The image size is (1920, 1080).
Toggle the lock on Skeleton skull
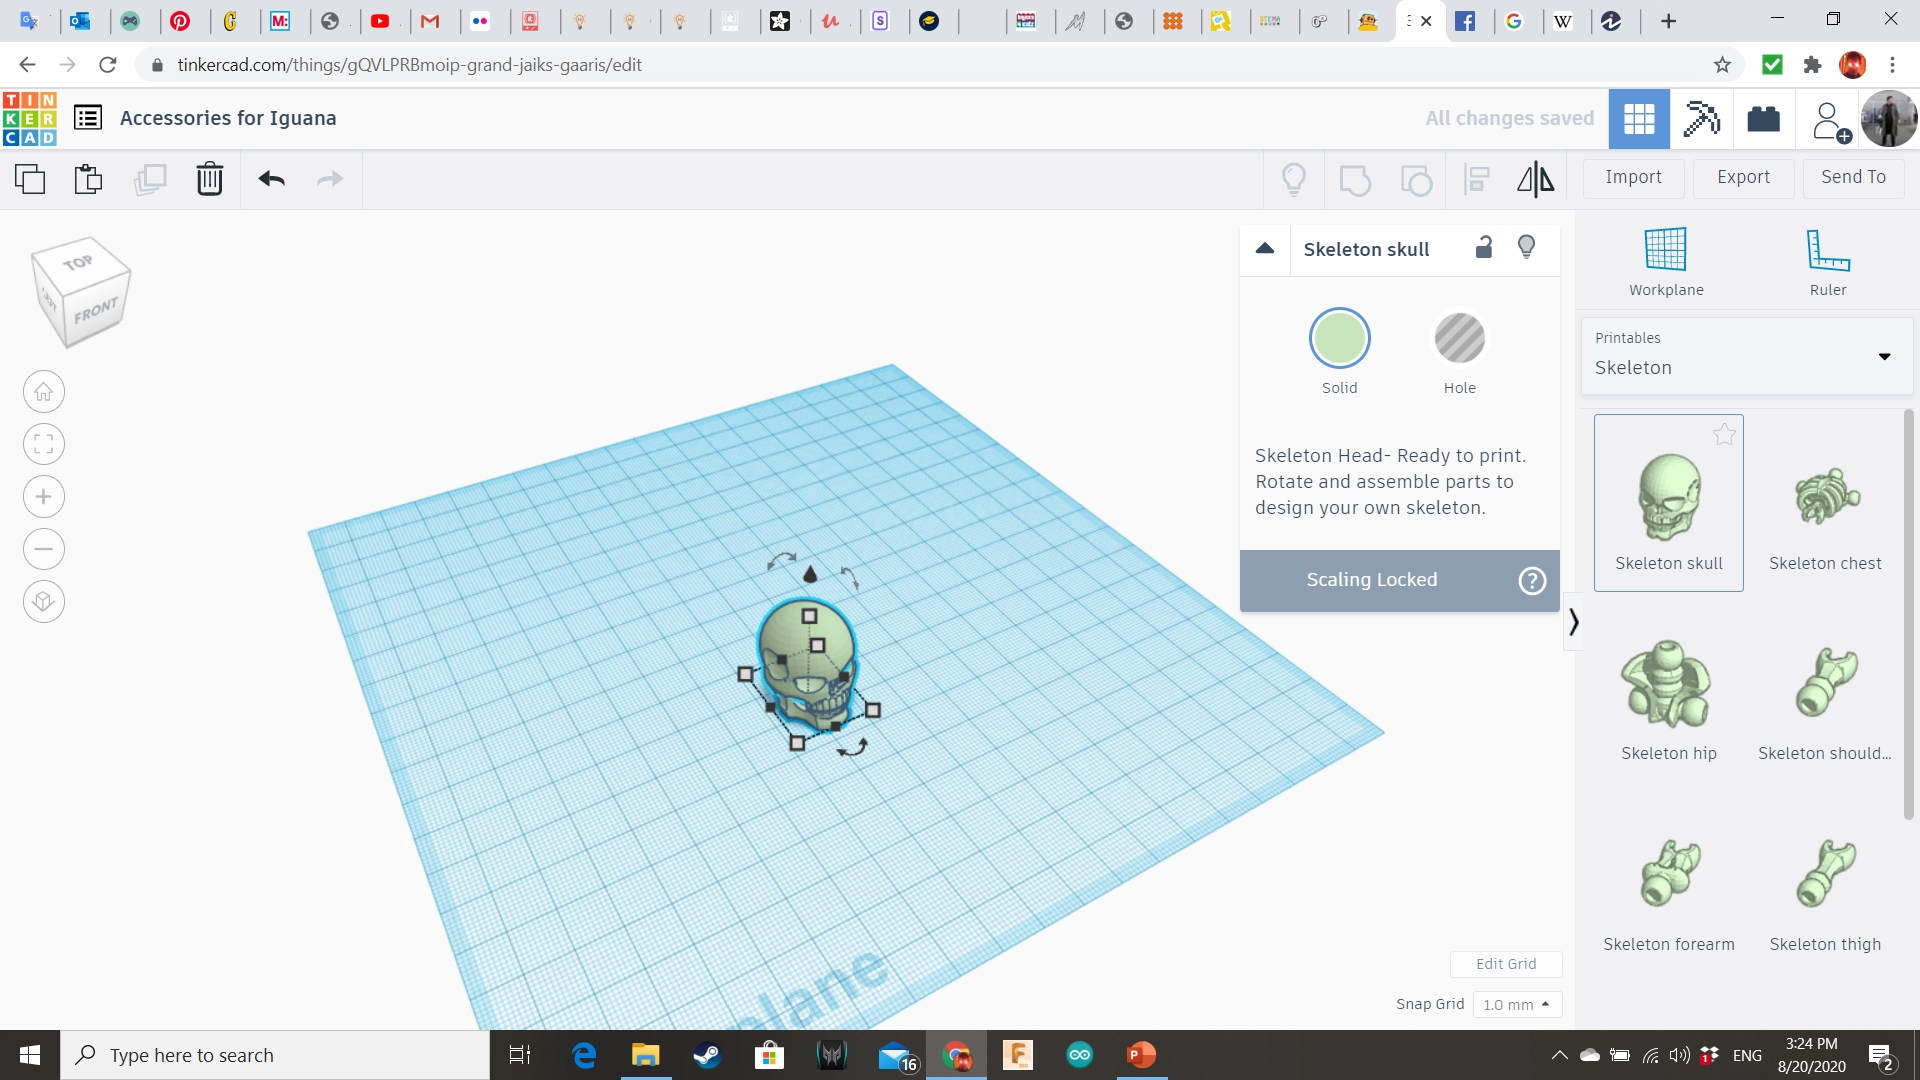pos(1484,247)
